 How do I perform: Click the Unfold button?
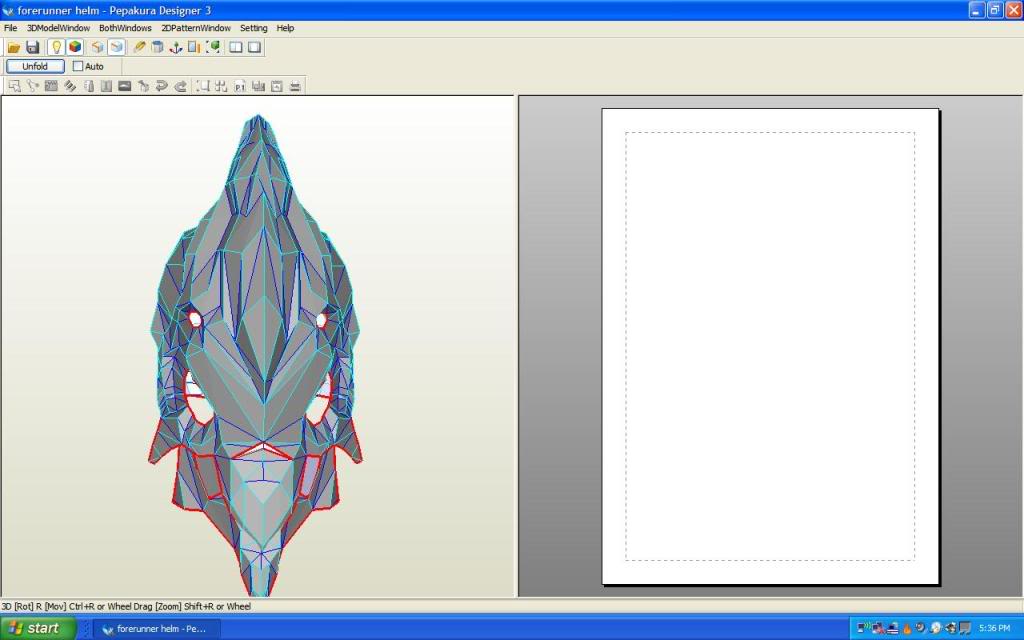tap(35, 66)
